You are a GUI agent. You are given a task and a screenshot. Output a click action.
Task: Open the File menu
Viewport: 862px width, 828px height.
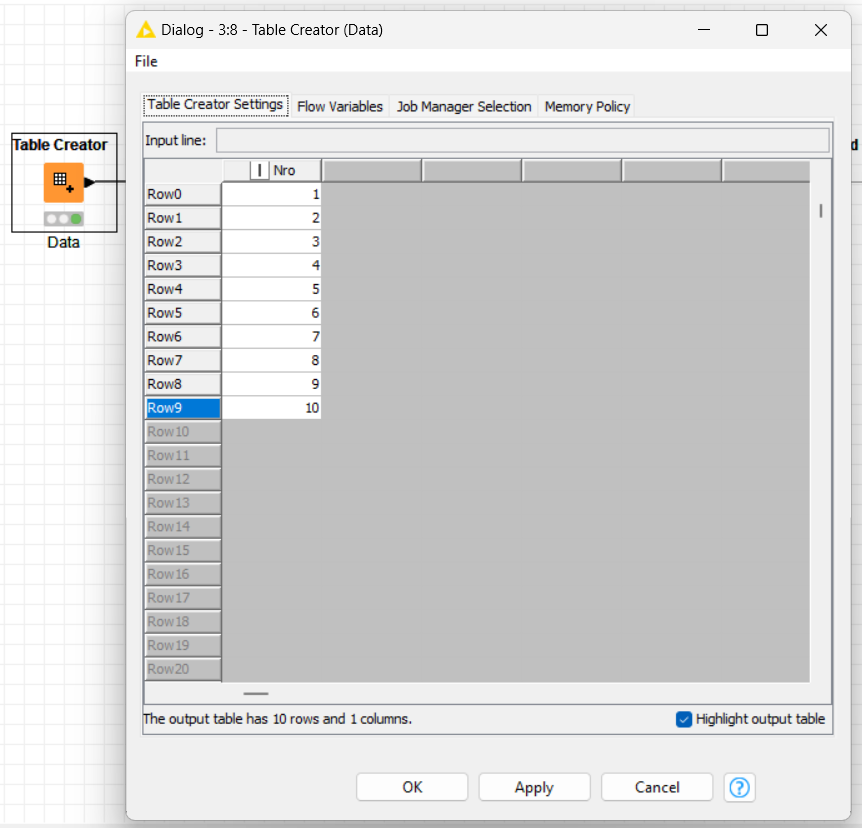point(145,61)
